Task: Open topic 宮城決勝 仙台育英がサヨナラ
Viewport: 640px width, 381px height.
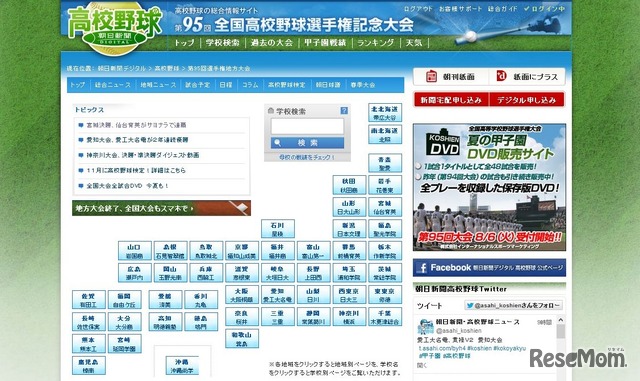Action: 136,125
